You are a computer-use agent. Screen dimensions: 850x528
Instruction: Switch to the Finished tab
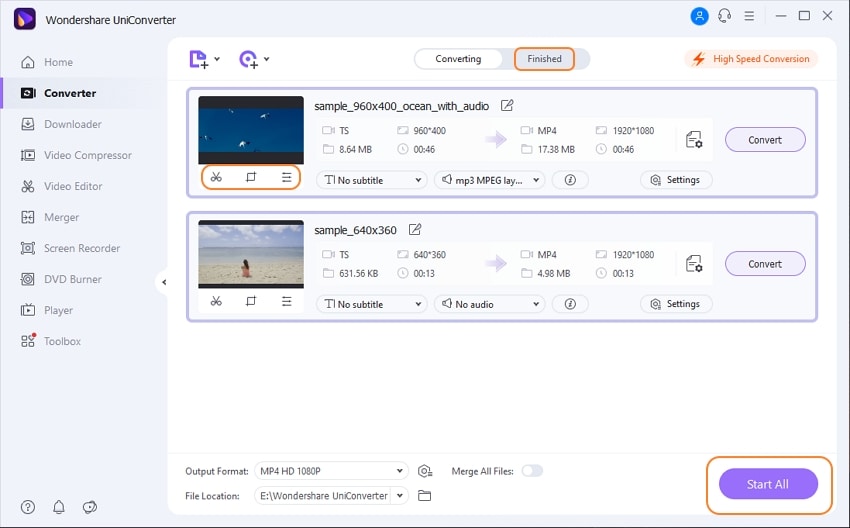tap(544, 59)
